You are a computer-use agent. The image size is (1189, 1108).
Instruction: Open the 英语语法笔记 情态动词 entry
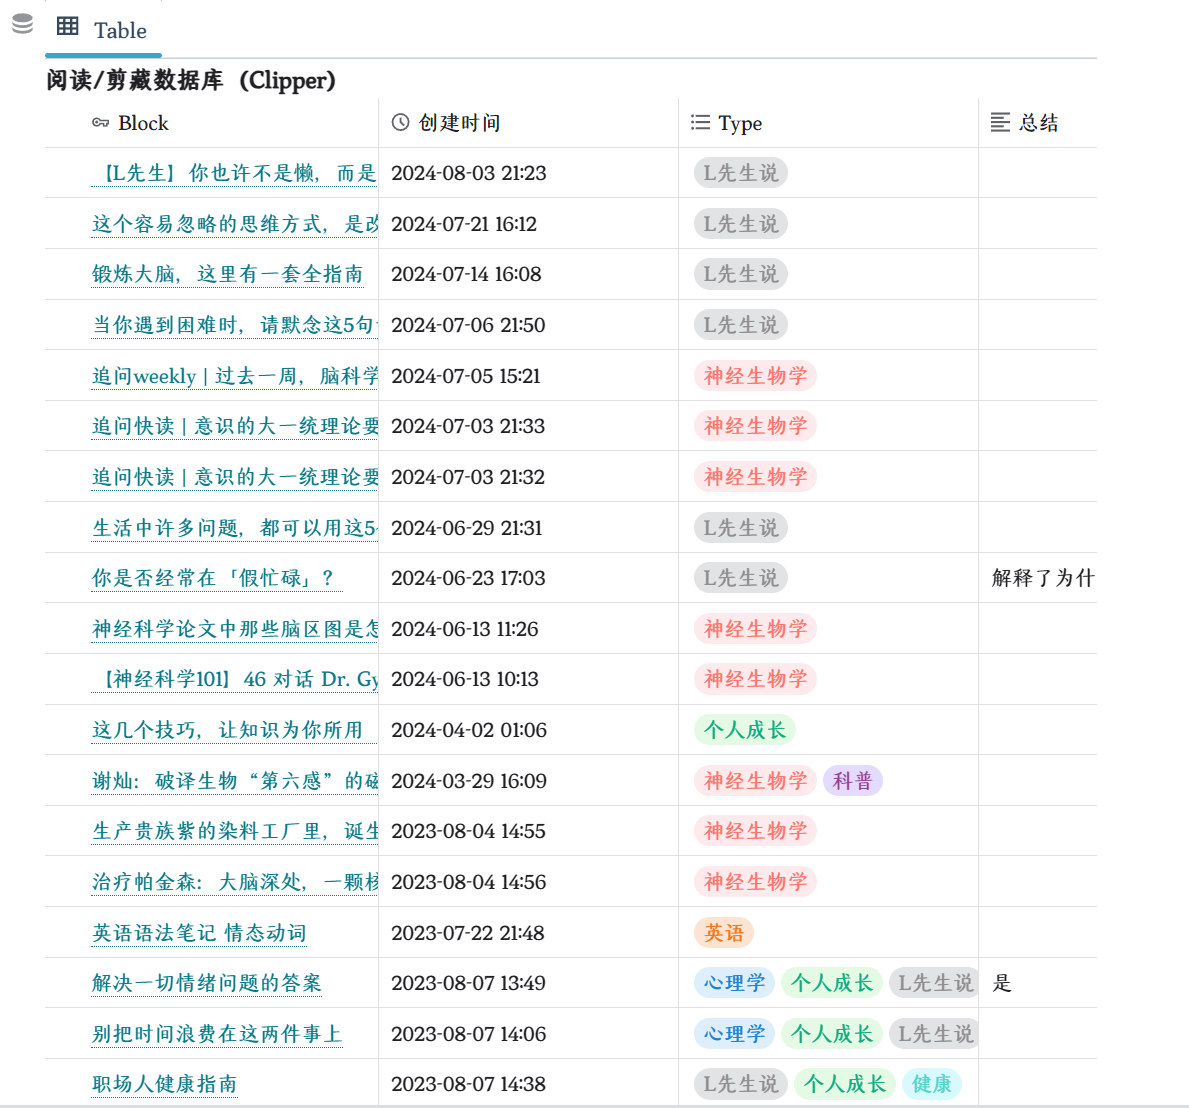[x=202, y=932]
